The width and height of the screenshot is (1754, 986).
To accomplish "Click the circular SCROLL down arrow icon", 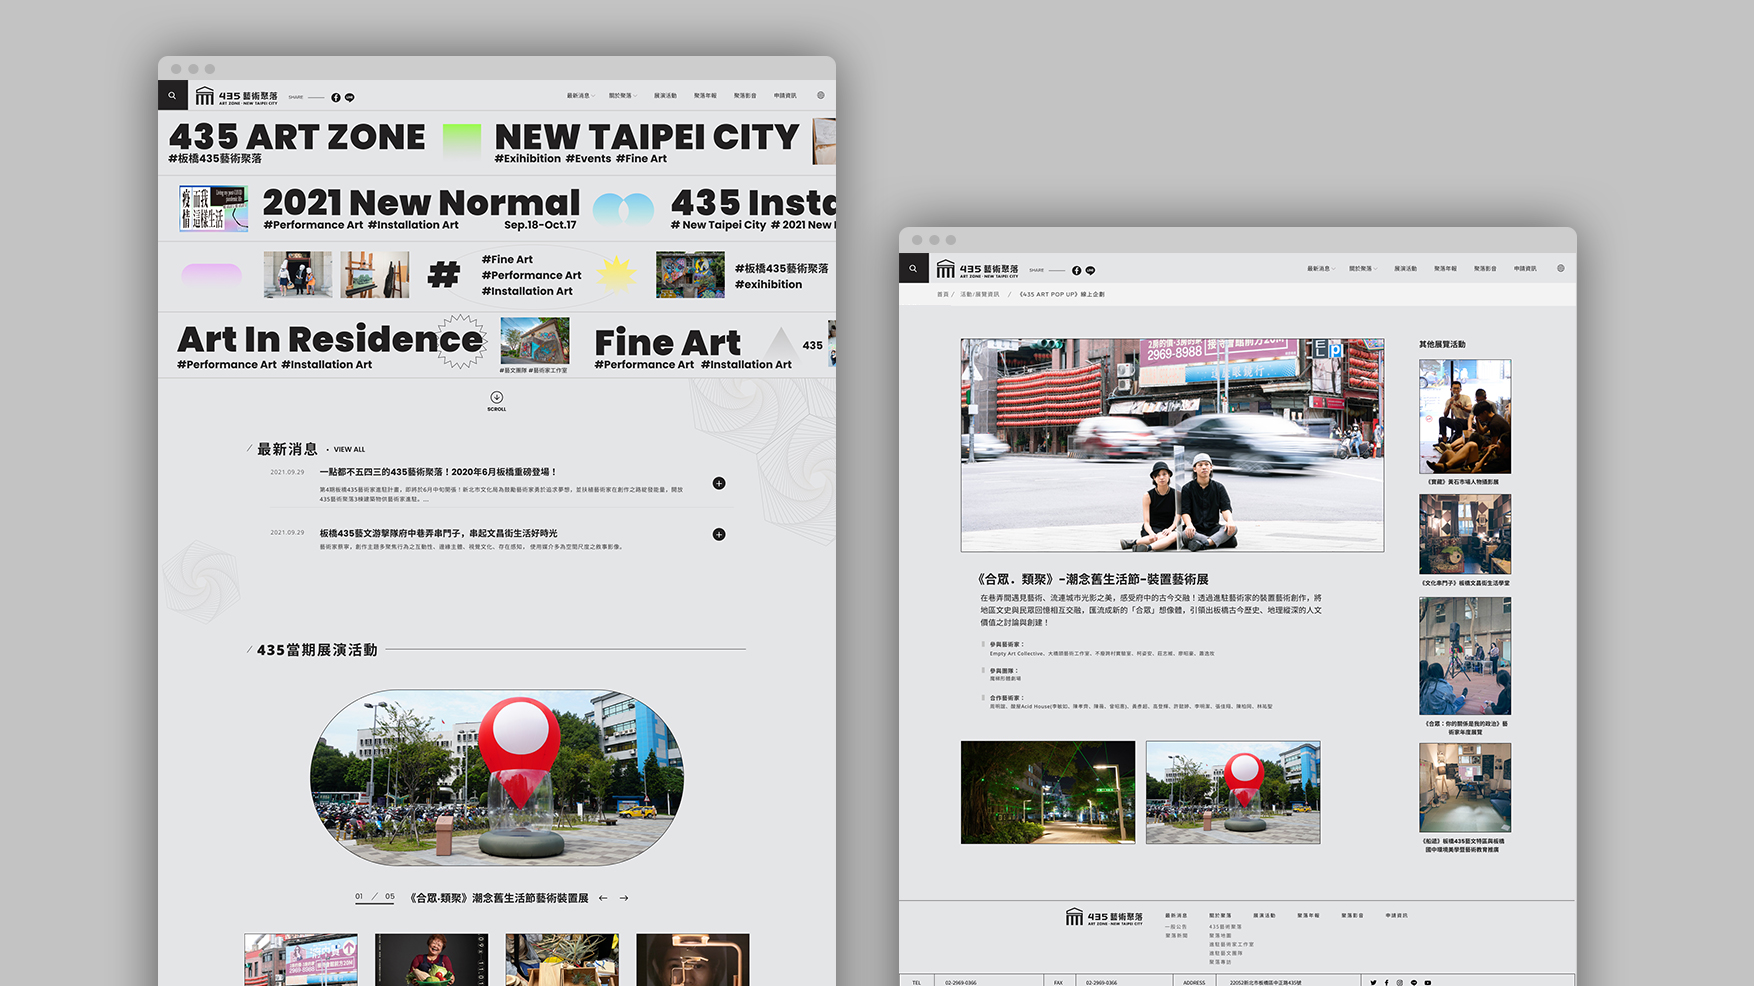I will (497, 398).
